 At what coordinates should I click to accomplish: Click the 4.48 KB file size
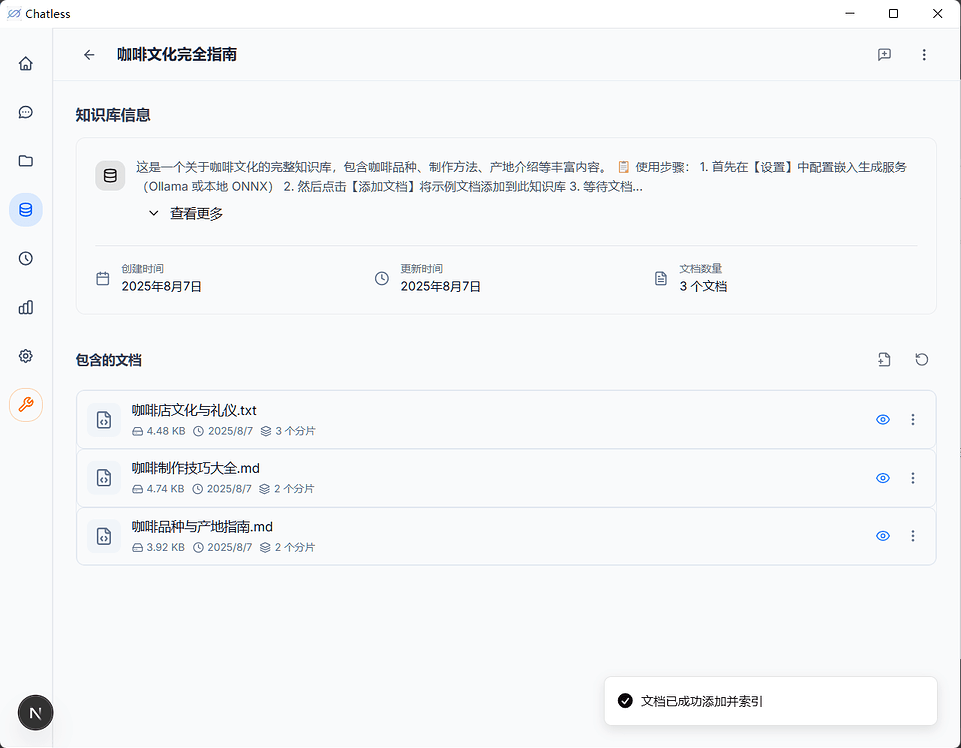pyautogui.click(x=165, y=431)
